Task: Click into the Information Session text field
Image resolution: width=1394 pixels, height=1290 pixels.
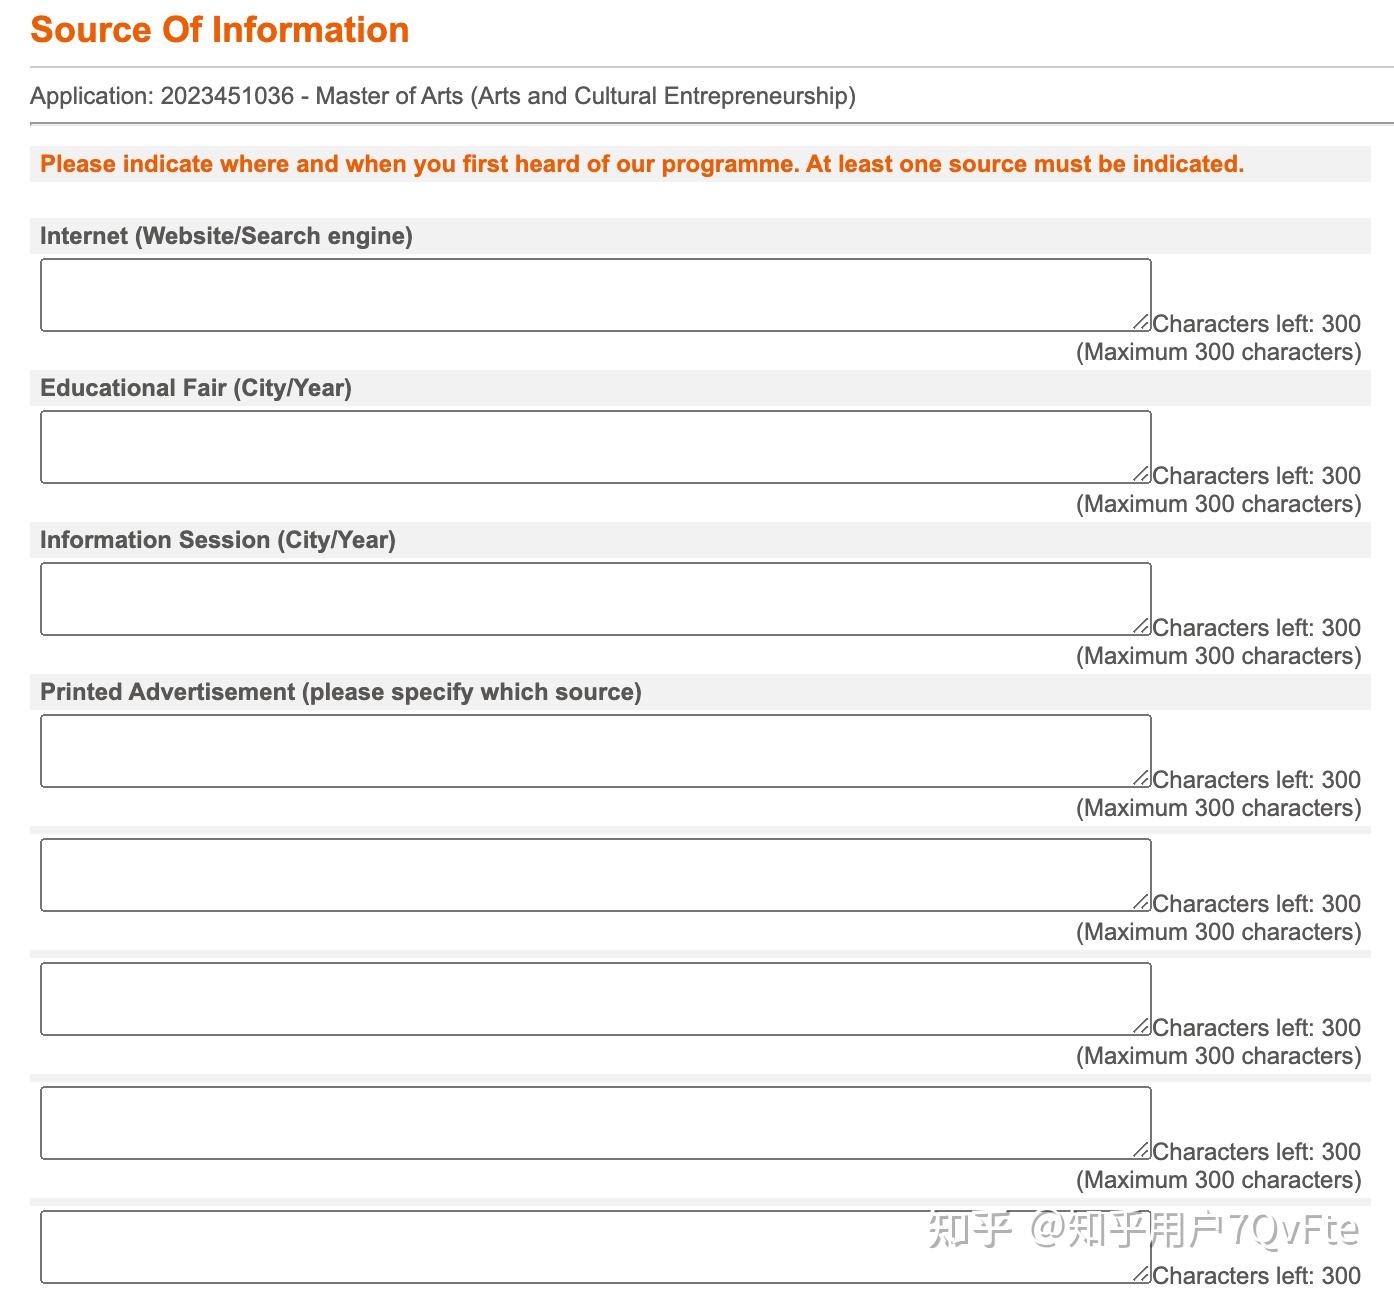Action: [595, 599]
